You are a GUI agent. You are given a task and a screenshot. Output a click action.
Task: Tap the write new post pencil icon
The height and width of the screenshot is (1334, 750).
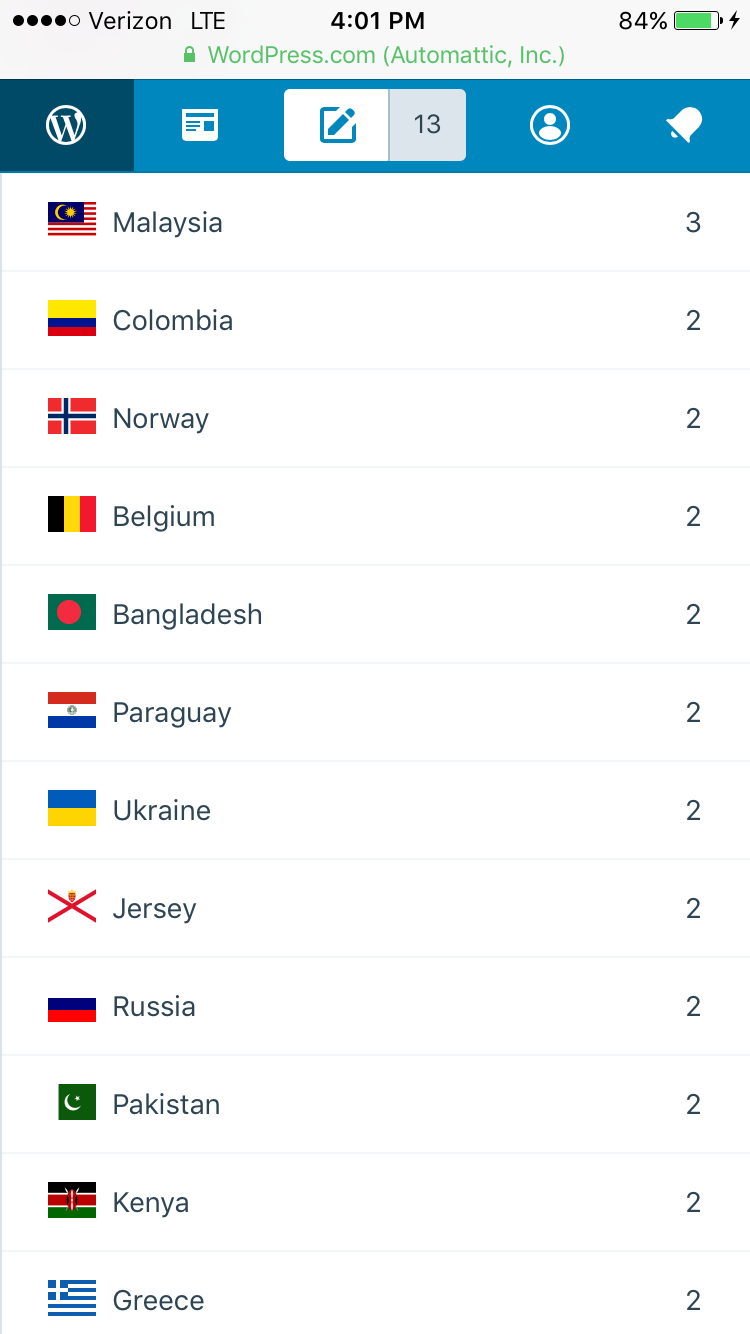(338, 125)
